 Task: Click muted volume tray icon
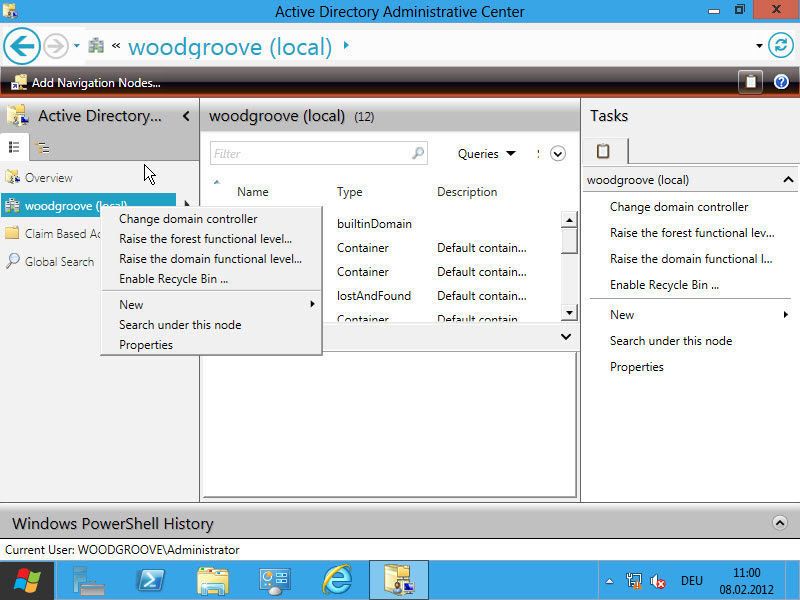pos(658,581)
